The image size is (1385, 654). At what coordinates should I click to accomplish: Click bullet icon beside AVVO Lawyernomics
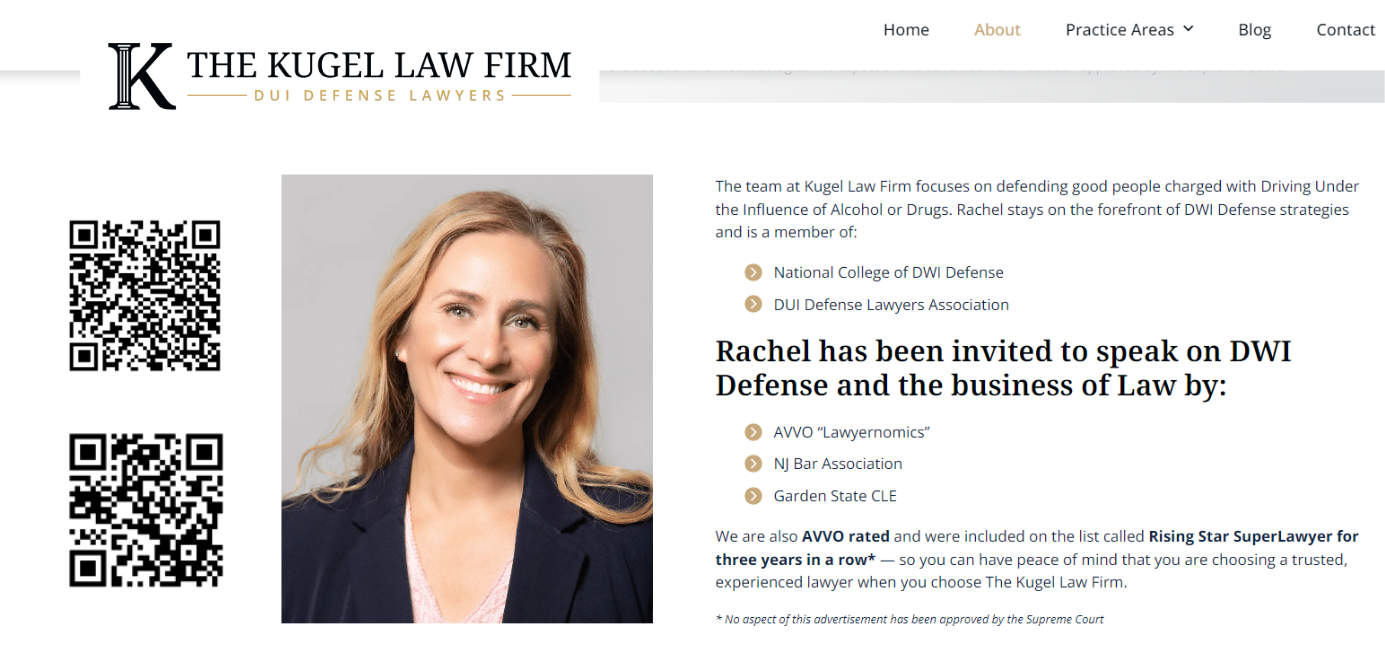click(x=753, y=432)
